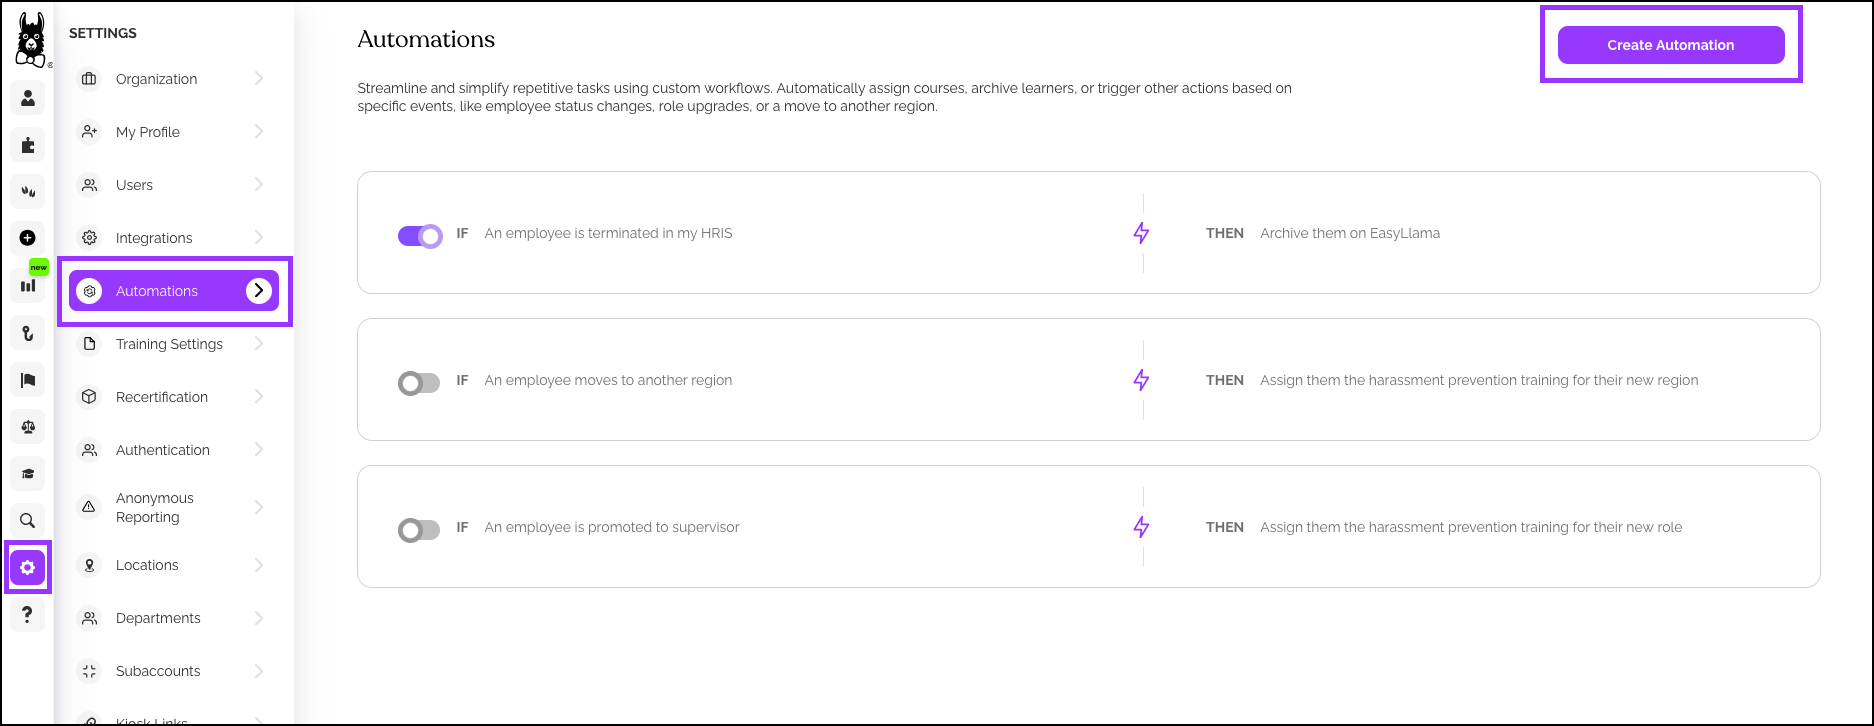Expand the Training Settings chevron arrow
The height and width of the screenshot is (726, 1874).
(x=259, y=344)
